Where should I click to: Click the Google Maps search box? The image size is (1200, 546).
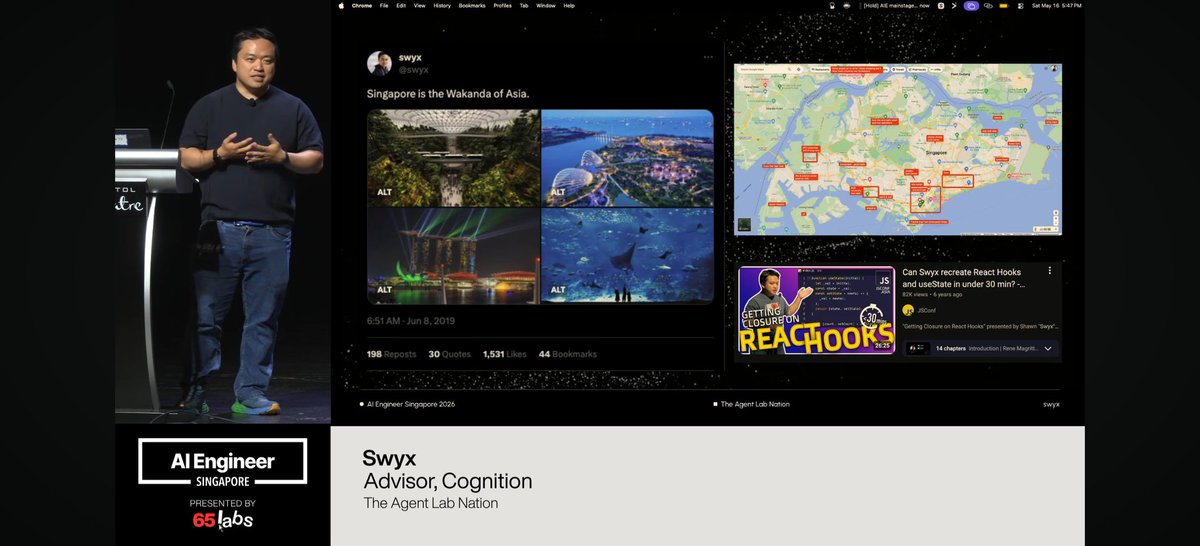pos(772,70)
